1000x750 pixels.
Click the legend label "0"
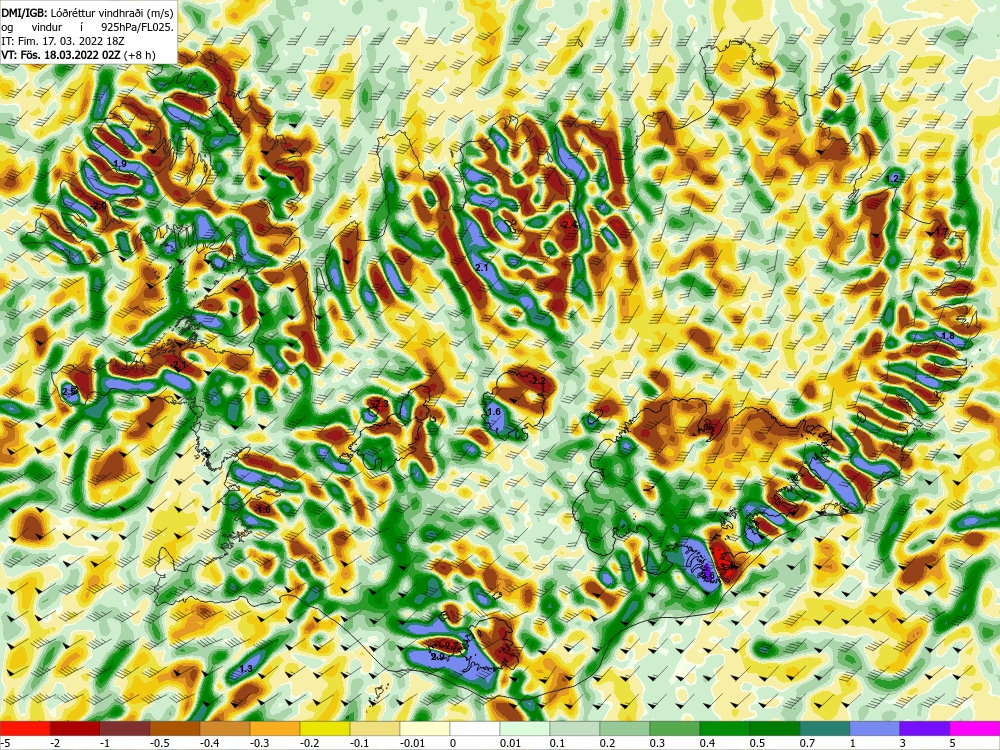[453, 743]
